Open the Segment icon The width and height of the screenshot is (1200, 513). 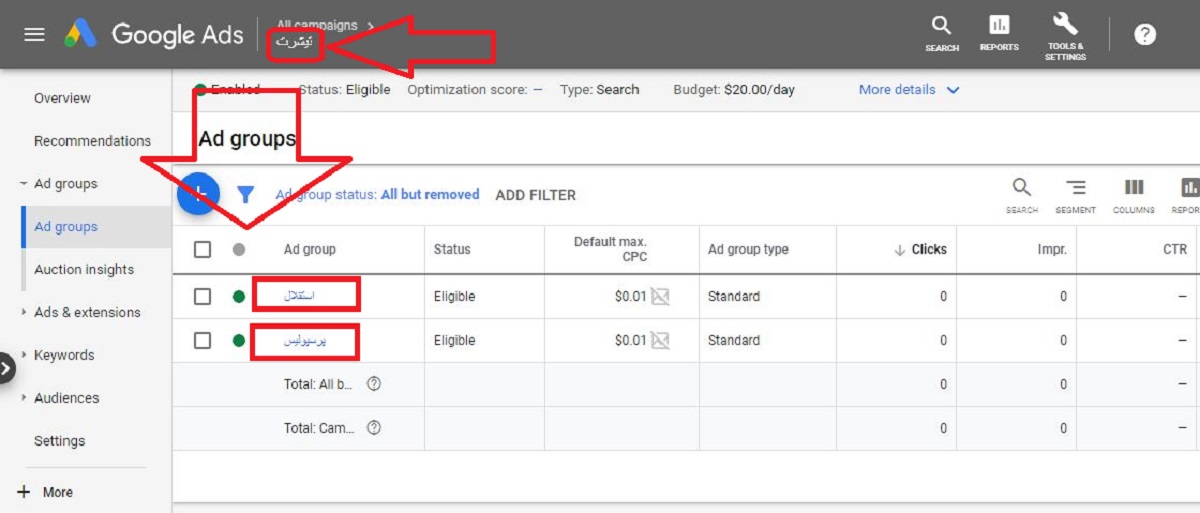coord(1076,194)
